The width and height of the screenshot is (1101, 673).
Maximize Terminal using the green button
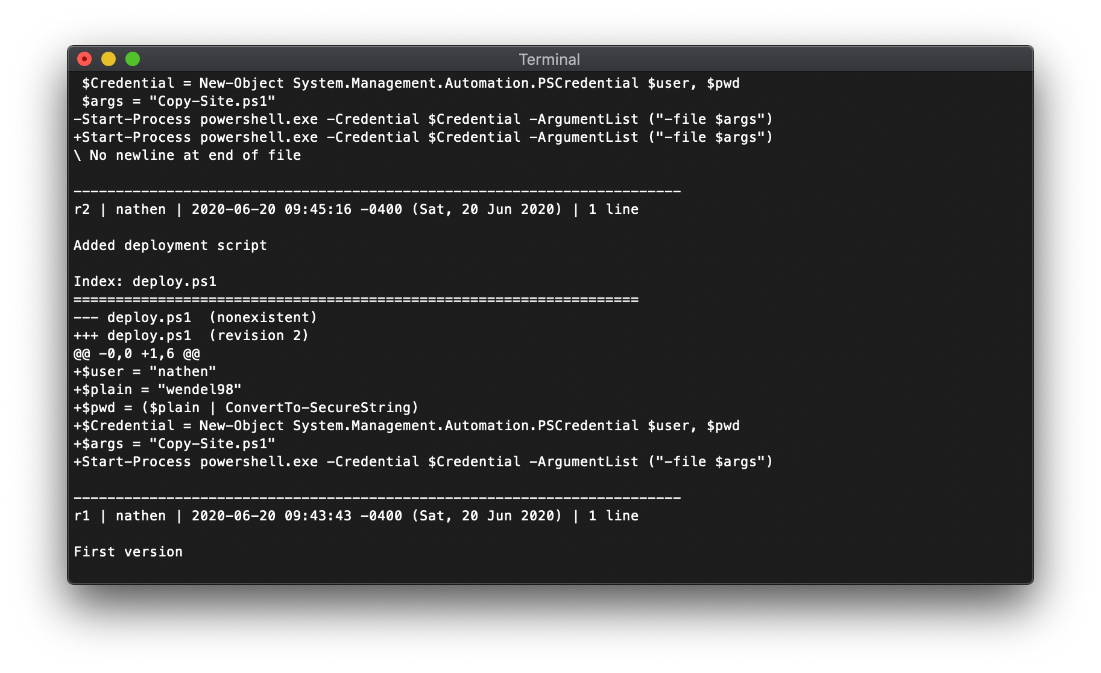click(x=132, y=60)
